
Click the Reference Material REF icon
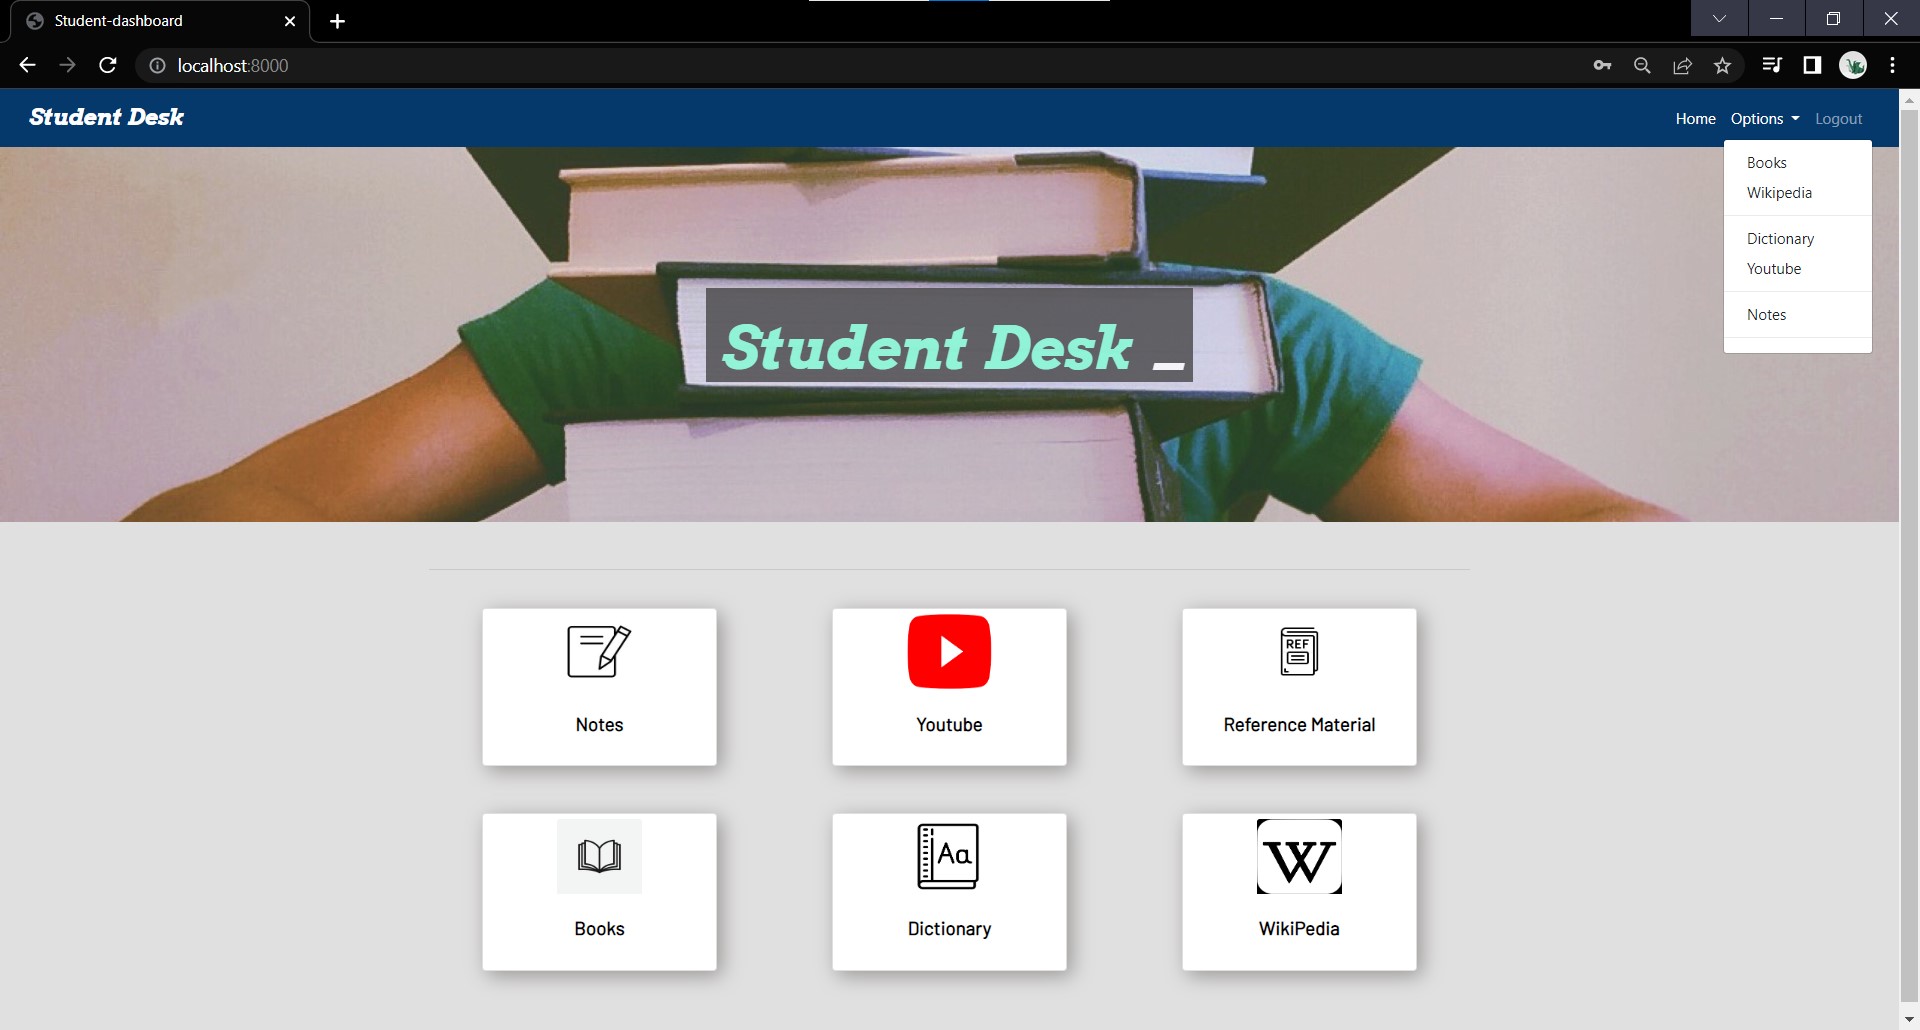click(1298, 650)
